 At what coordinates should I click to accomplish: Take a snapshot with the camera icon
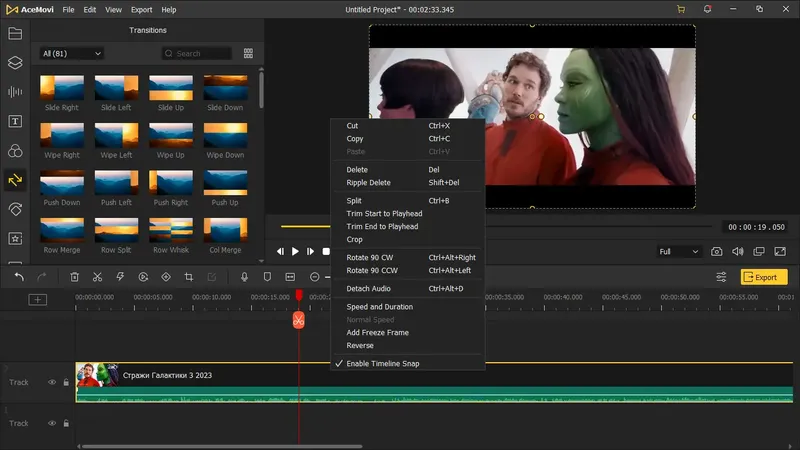click(717, 252)
